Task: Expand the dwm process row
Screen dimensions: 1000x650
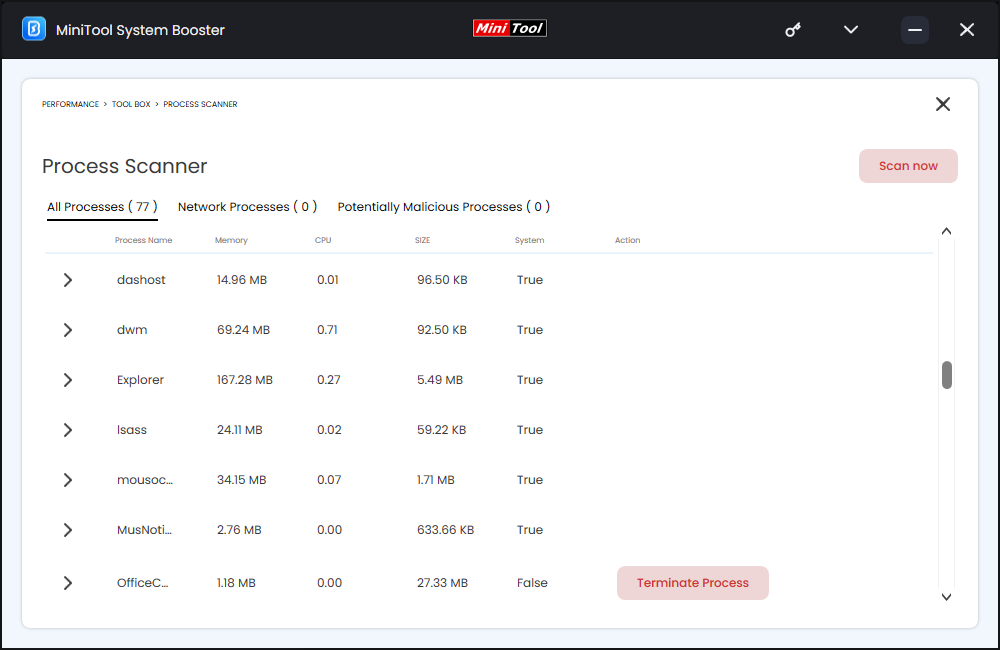Action: [68, 330]
